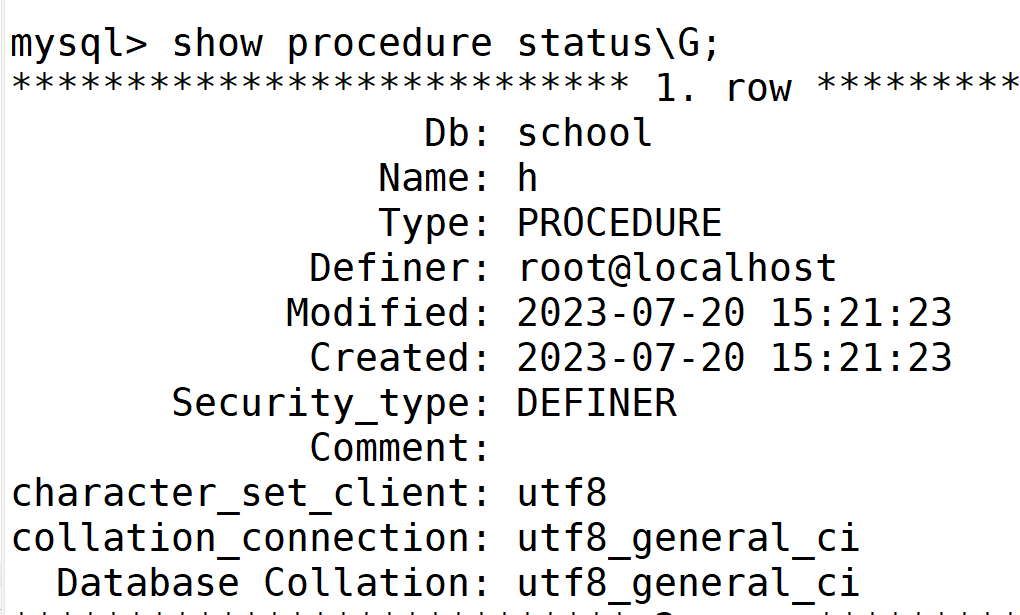Click the Modified timestamp value
The image size is (1020, 615).
click(x=734, y=313)
